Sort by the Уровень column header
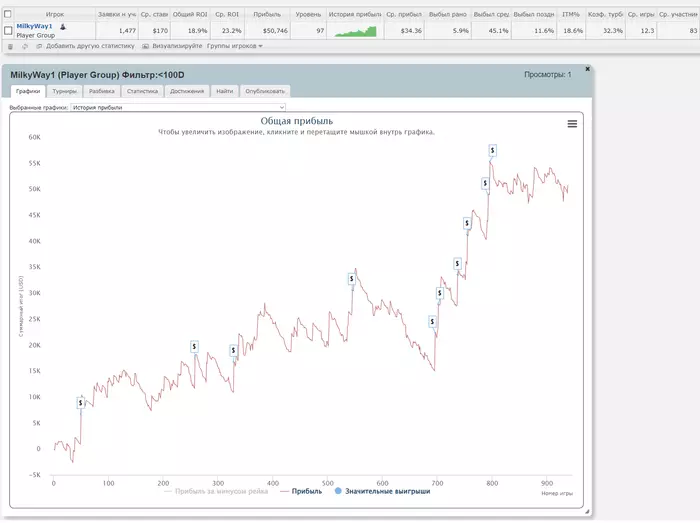Viewport: 700px width, 523px height. pos(308,14)
